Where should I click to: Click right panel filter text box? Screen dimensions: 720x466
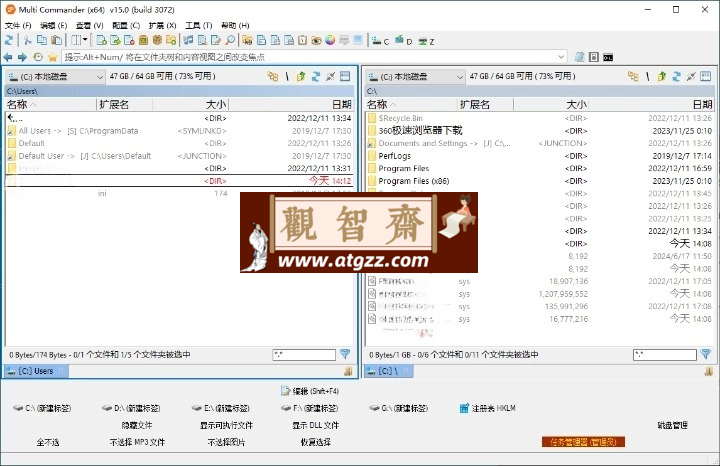[664, 354]
